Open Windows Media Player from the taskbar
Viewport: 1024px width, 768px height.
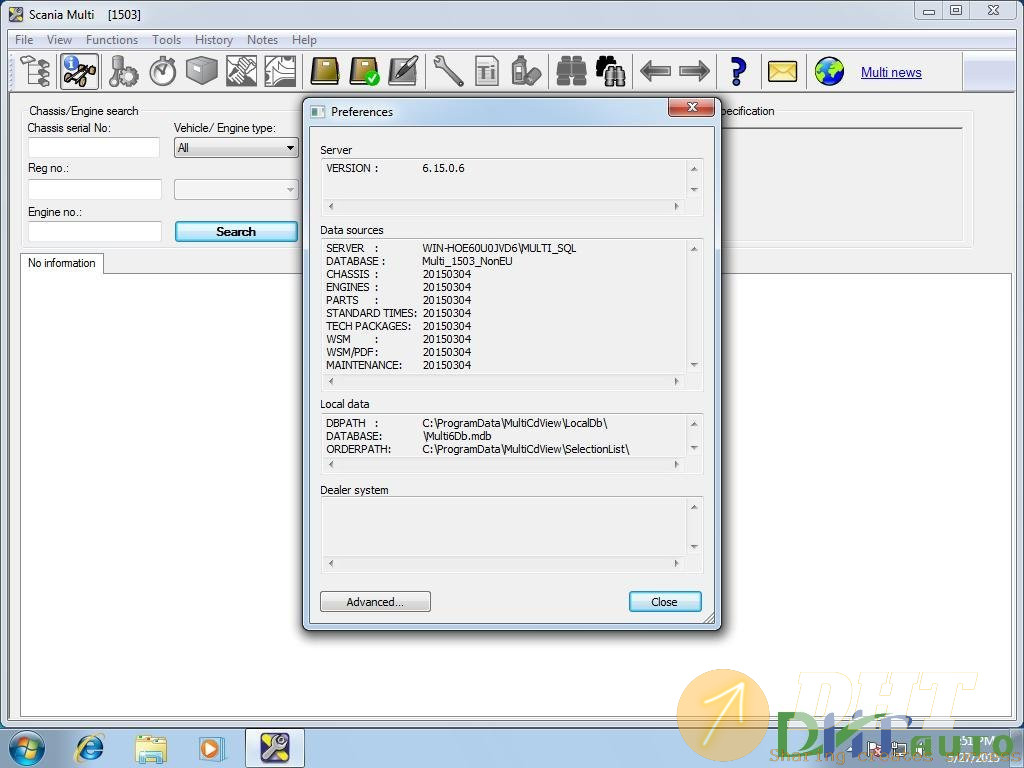click(x=212, y=748)
